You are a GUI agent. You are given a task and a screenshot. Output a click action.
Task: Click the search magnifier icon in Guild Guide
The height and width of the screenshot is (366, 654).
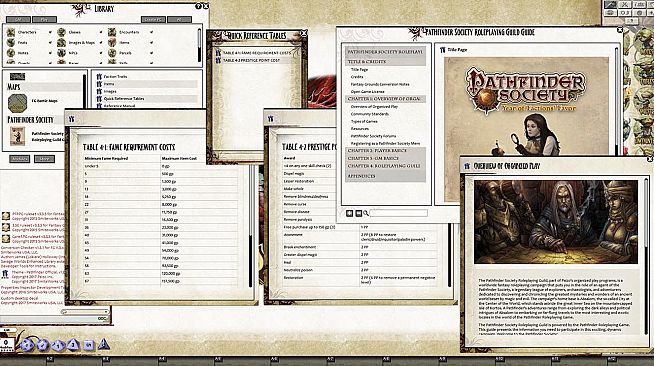coord(366,213)
